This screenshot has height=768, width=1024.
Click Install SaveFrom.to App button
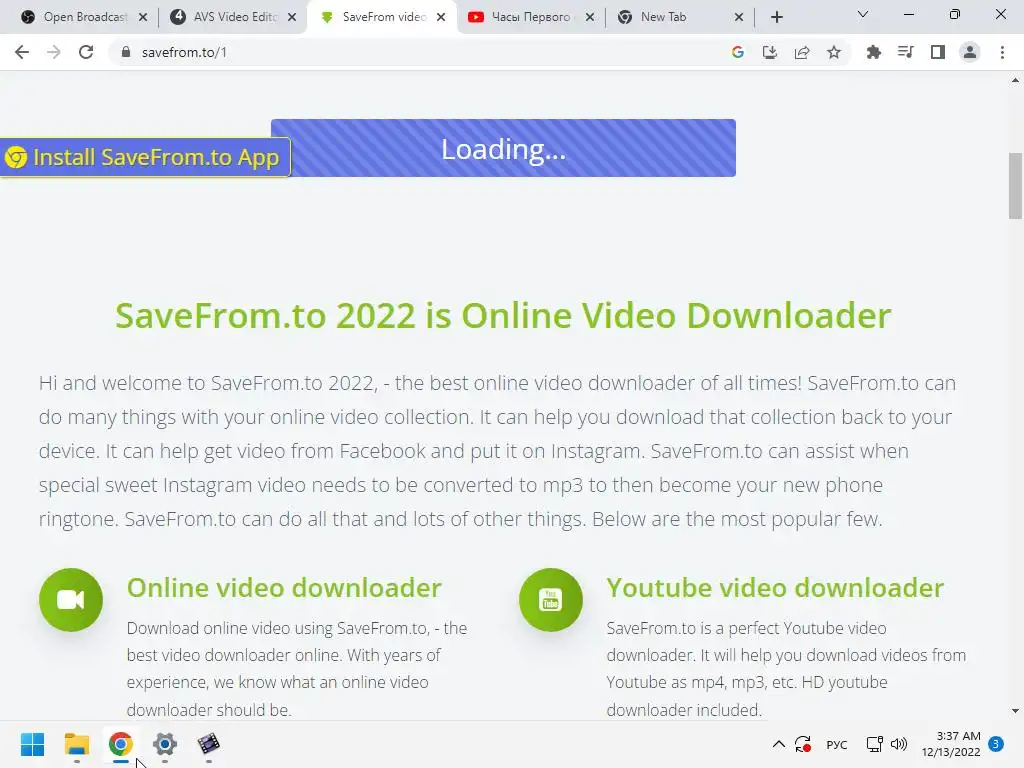(x=145, y=157)
